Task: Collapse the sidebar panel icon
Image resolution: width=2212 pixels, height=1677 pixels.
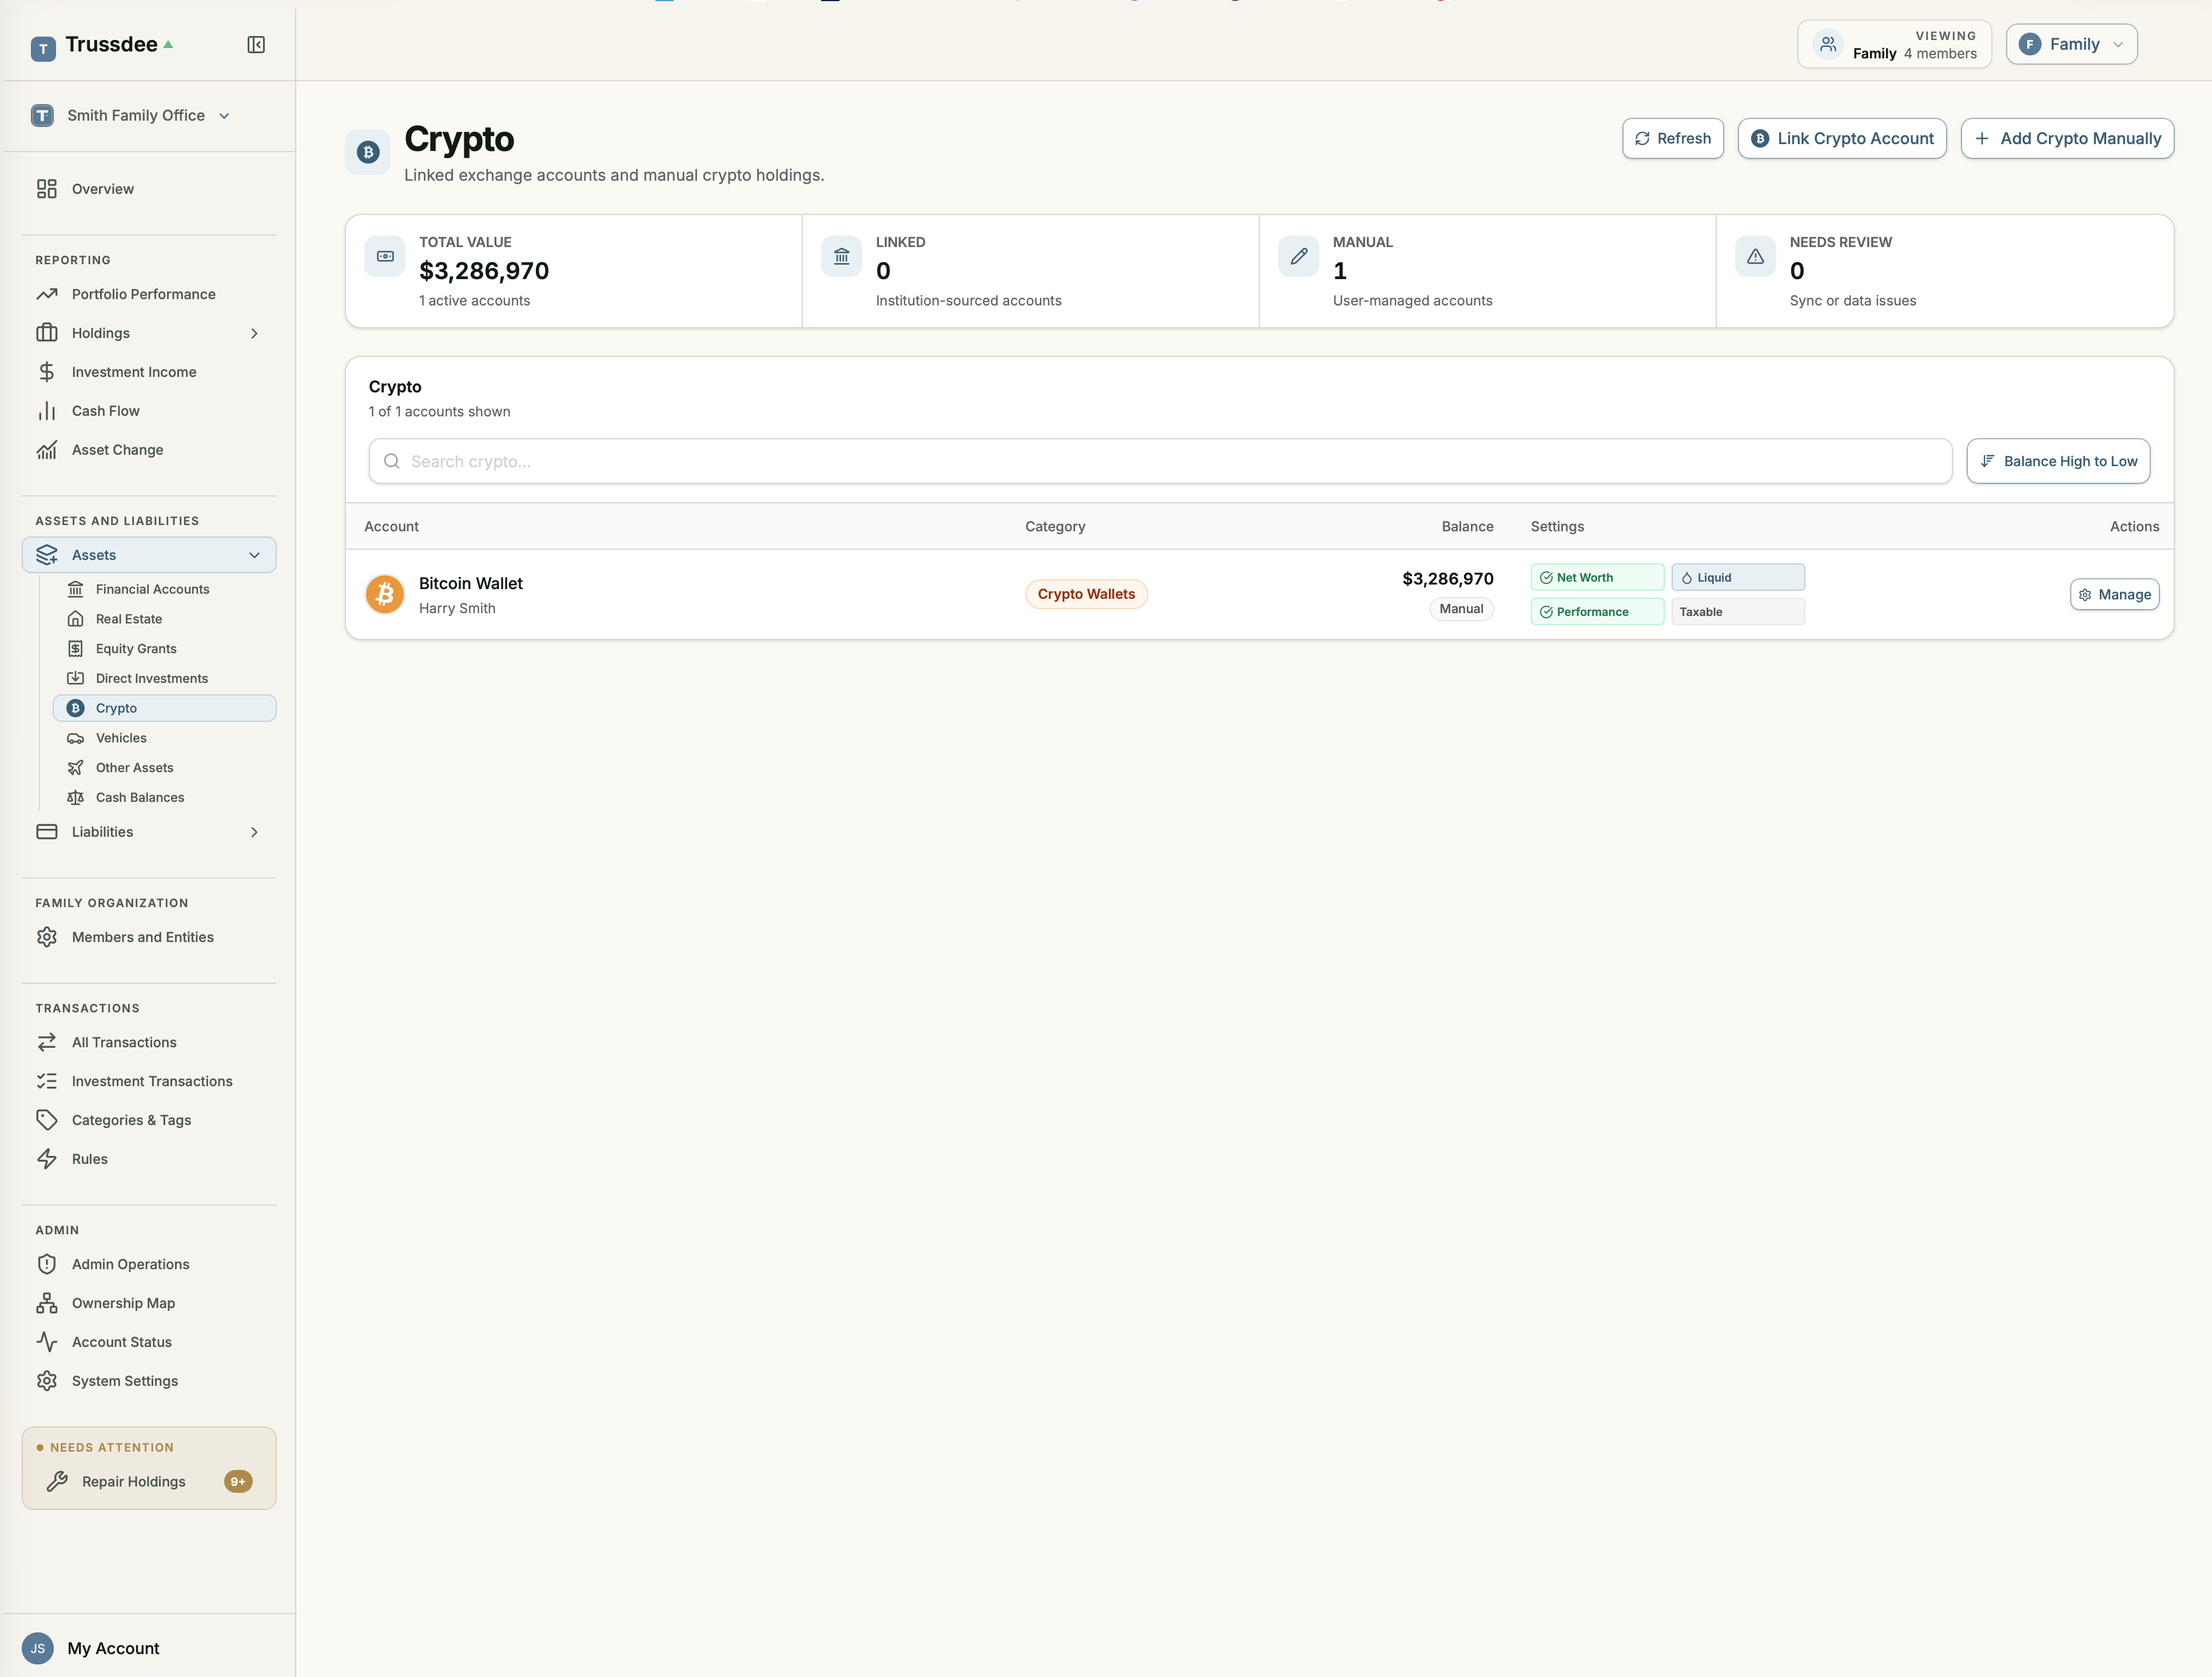Action: tap(256, 45)
